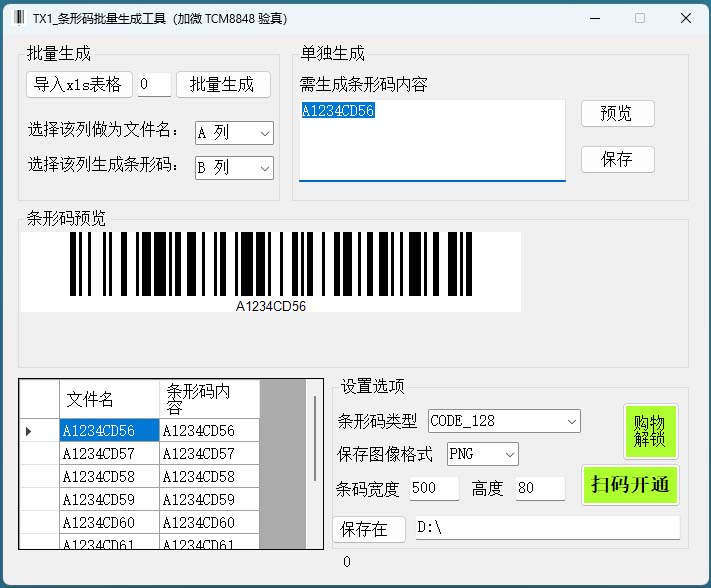Click the row header of the A1234CD58 row
Image resolution: width=711 pixels, height=588 pixels.
39,476
